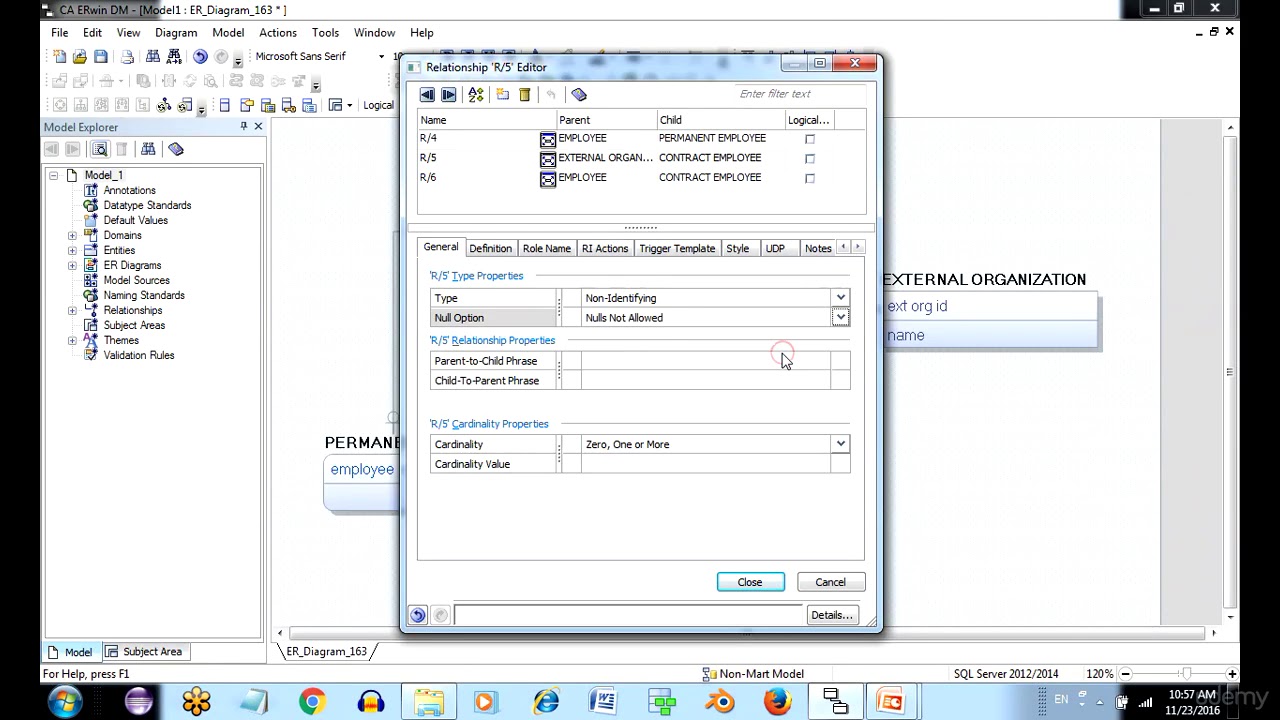
Task: Open Chrome from the taskbar
Action: click(312, 701)
